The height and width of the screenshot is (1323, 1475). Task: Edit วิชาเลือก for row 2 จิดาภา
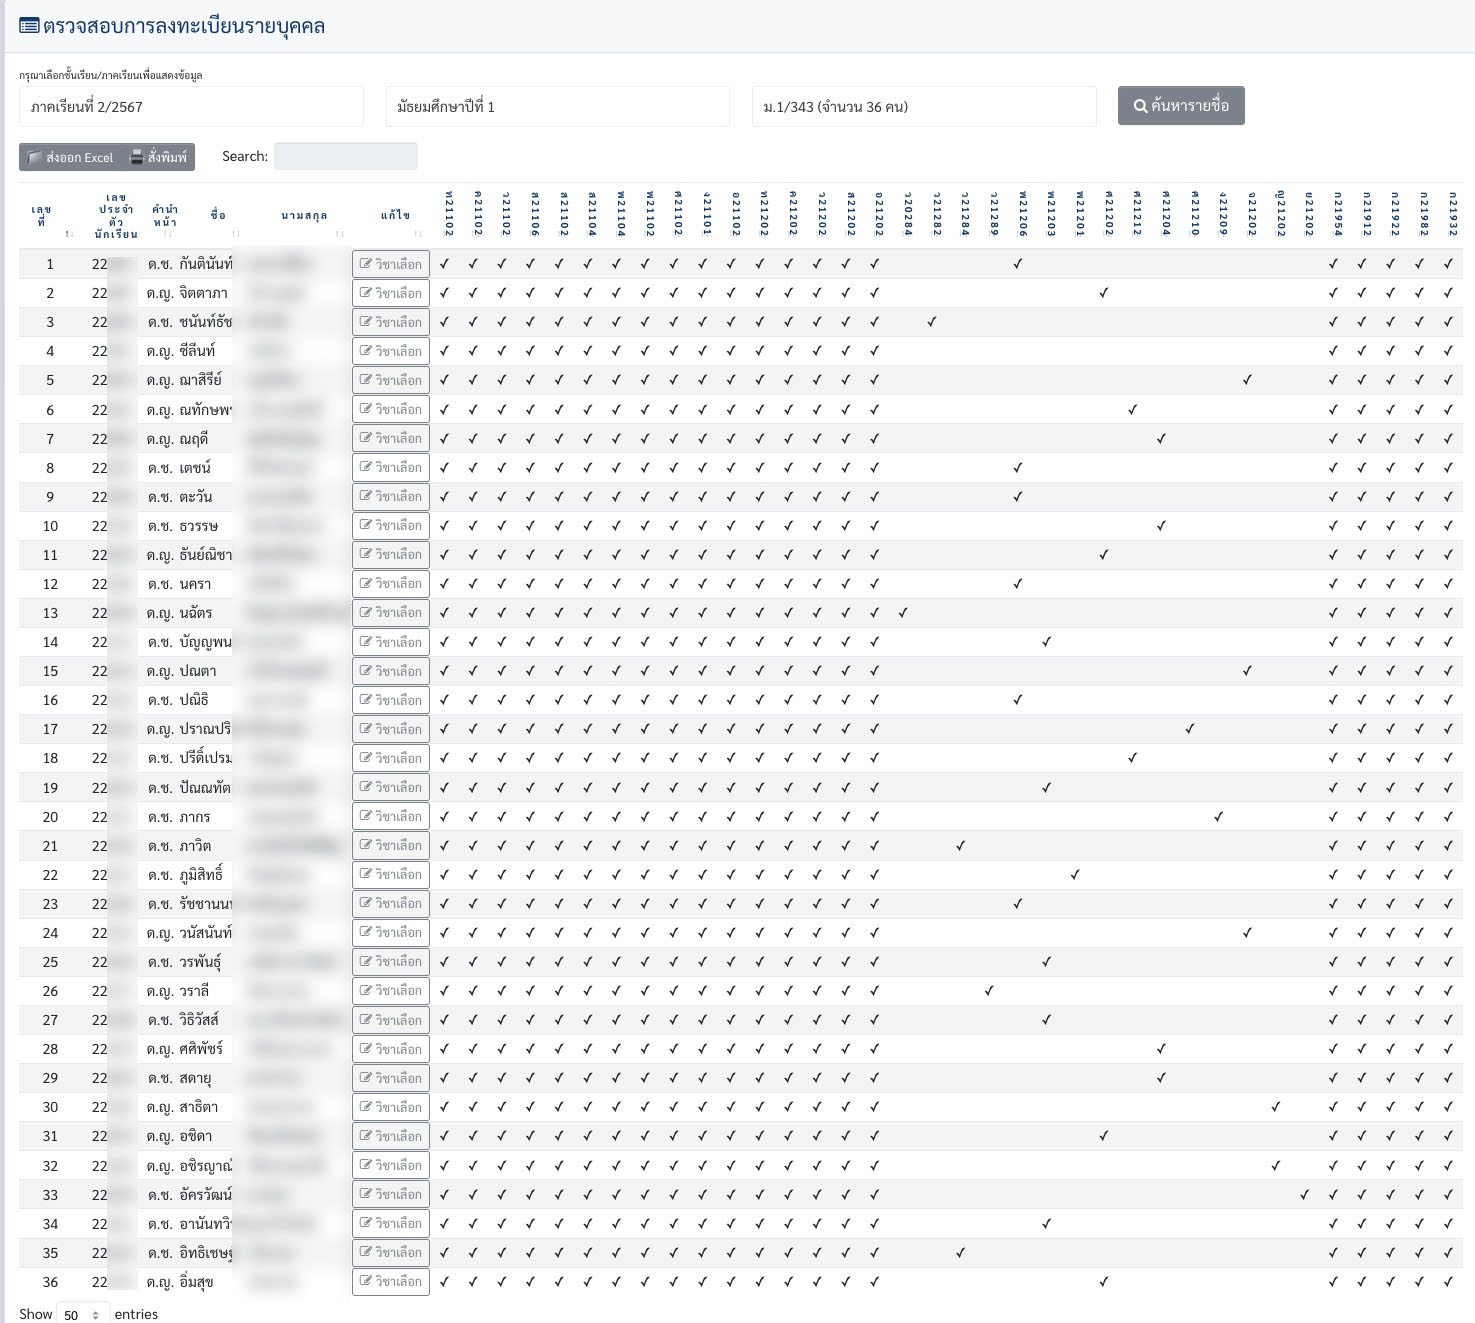coord(391,293)
